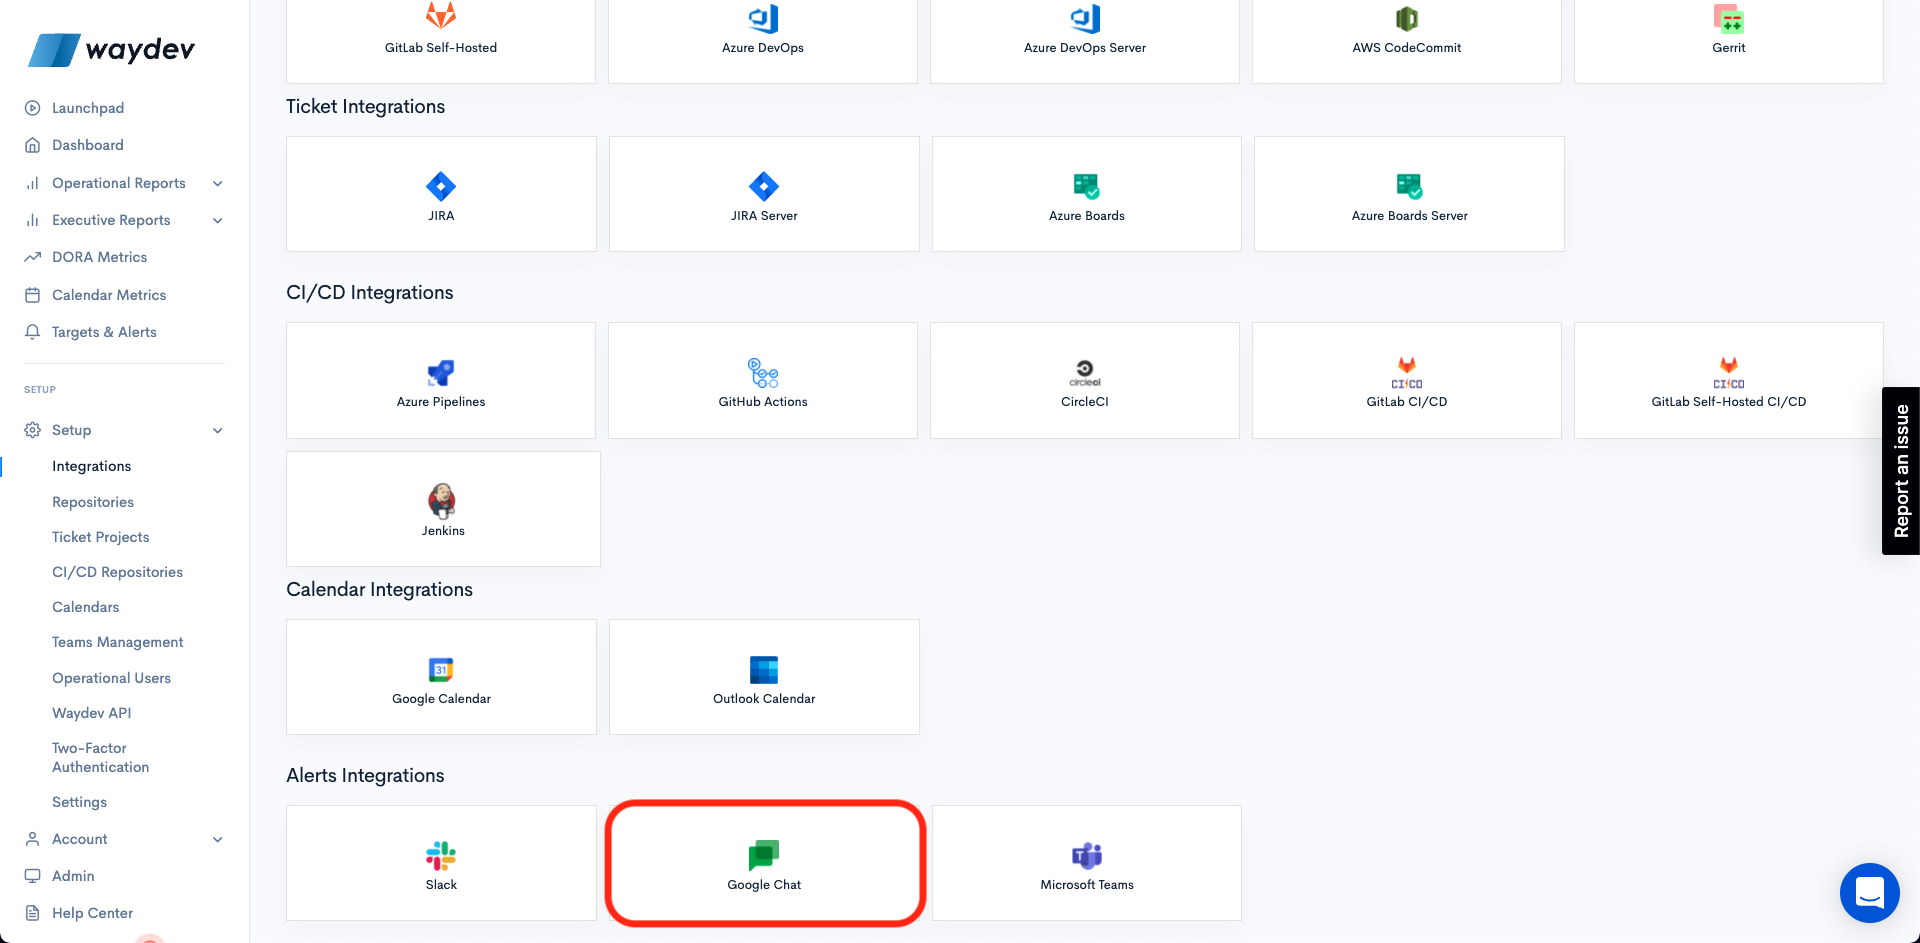The width and height of the screenshot is (1920, 943).
Task: Click the Microsoft Teams card label
Action: [1087, 885]
